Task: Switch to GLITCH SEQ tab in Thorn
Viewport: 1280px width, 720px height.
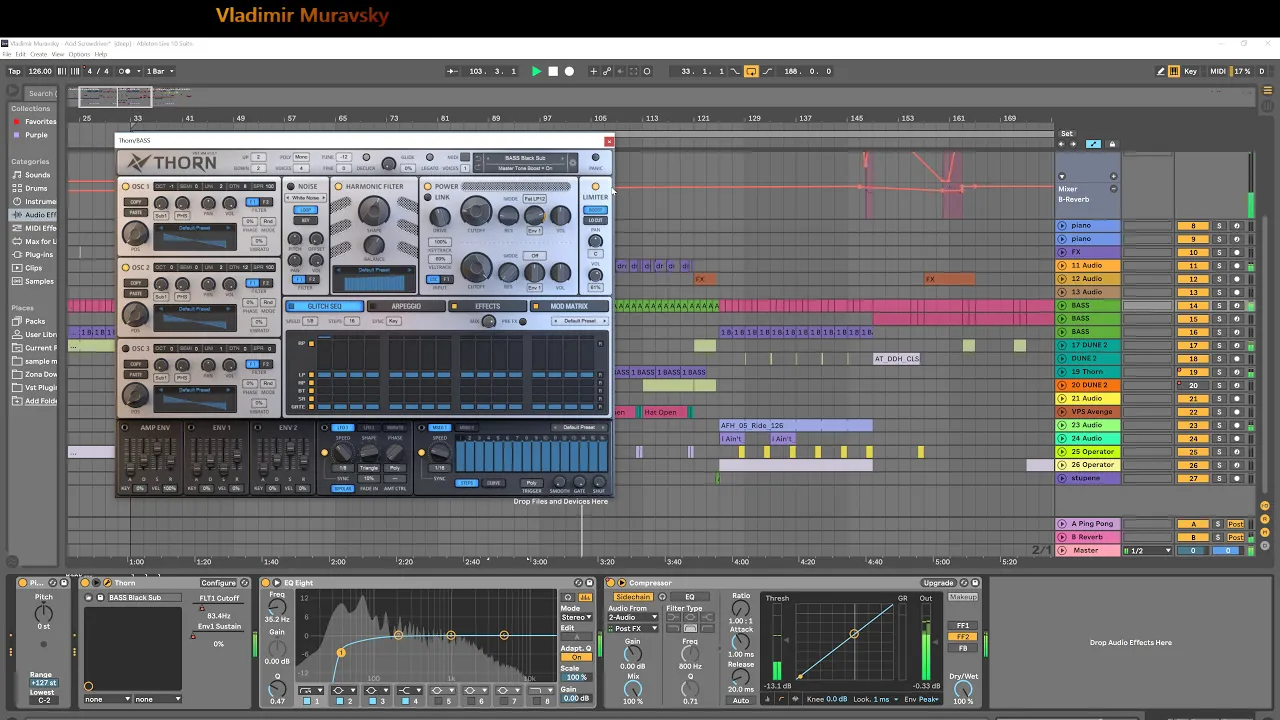Action: tap(324, 306)
